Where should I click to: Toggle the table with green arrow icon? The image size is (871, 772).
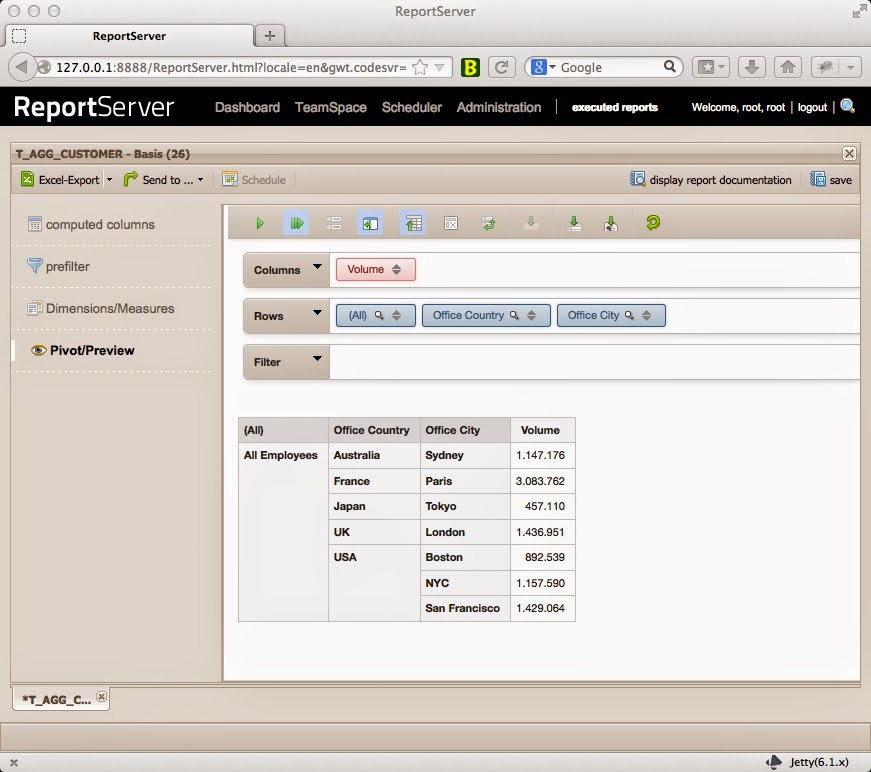point(413,223)
